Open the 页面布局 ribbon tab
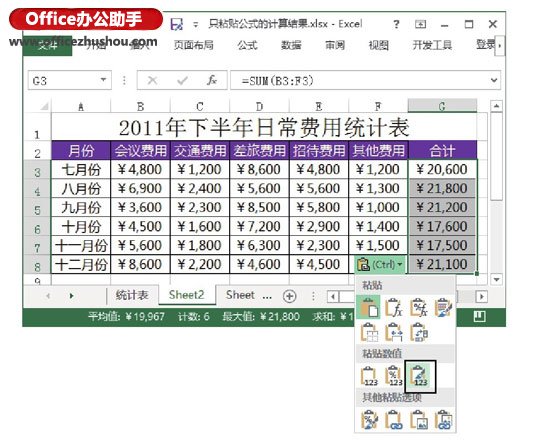 (194, 45)
